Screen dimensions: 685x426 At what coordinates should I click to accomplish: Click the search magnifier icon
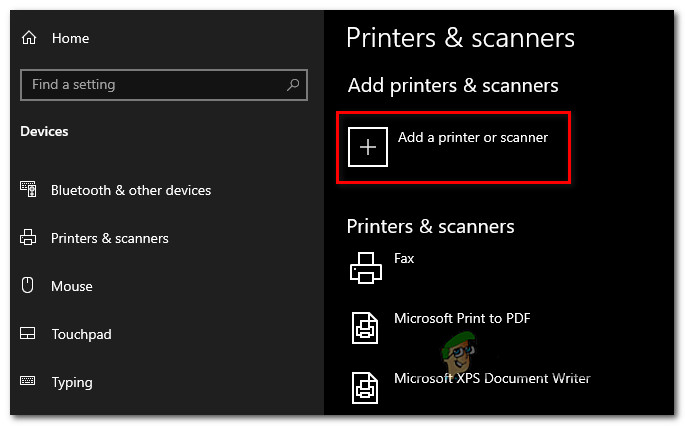click(x=294, y=85)
